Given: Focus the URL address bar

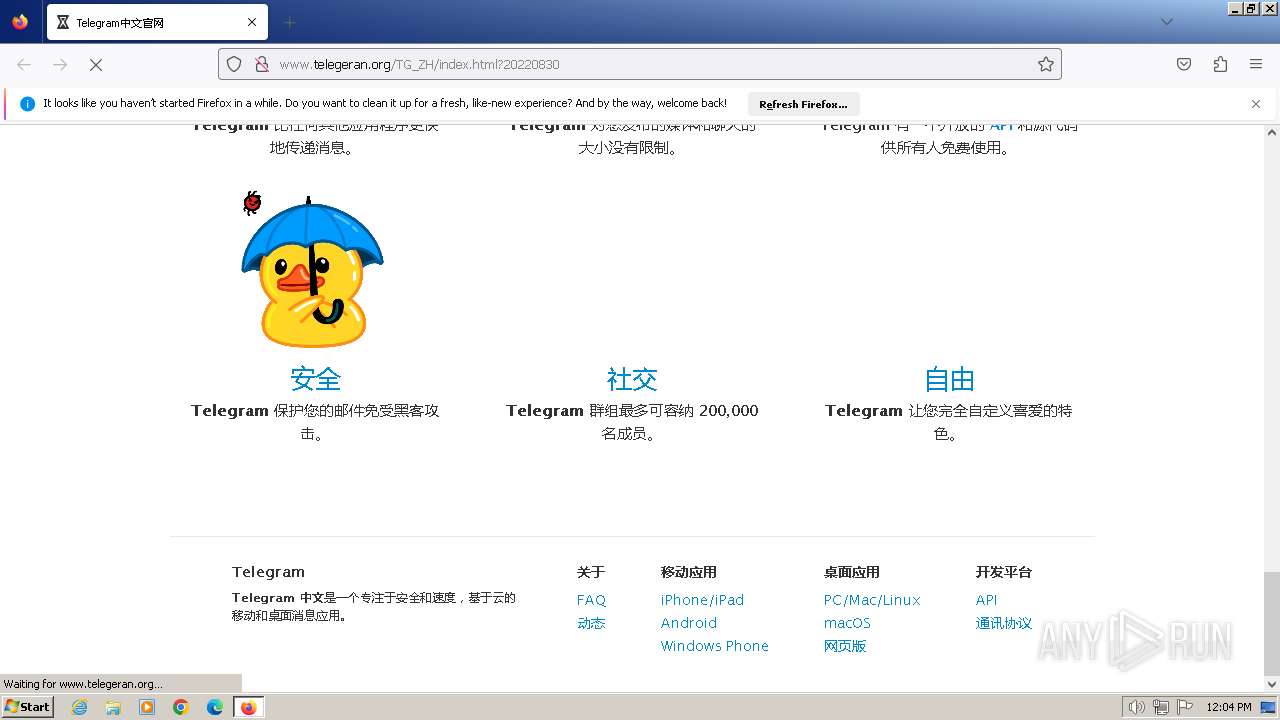Looking at the screenshot, I should [x=640, y=64].
